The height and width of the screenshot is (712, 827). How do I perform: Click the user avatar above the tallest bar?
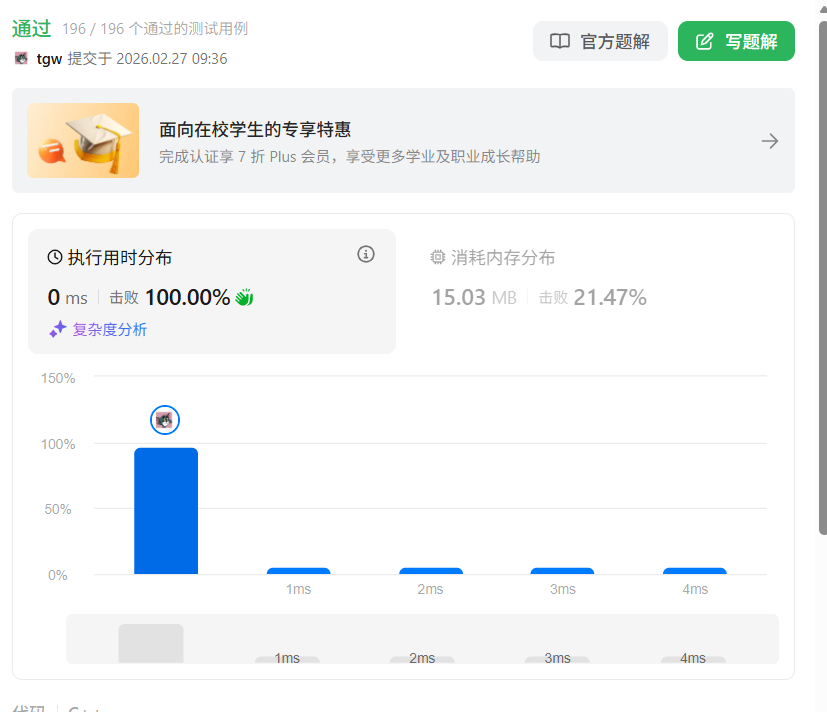point(165,420)
